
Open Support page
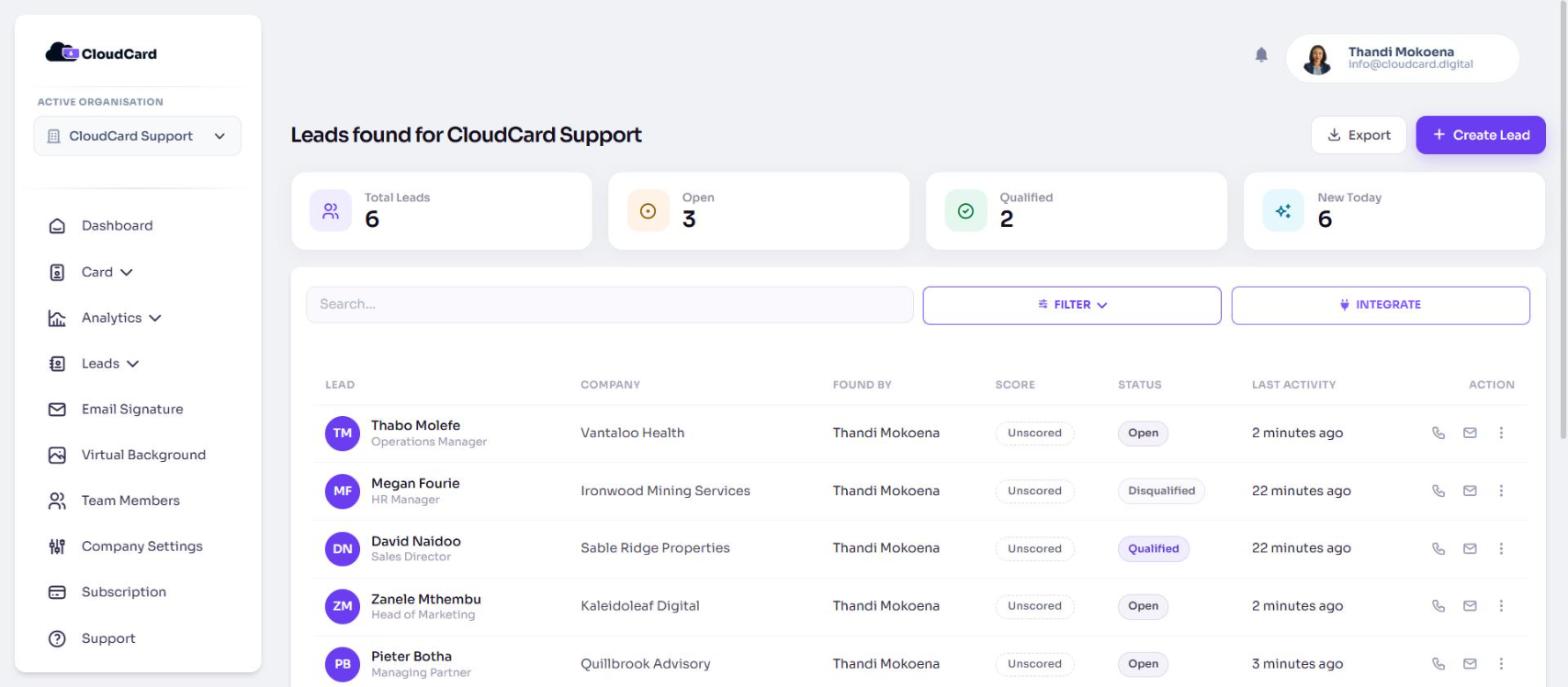point(108,639)
